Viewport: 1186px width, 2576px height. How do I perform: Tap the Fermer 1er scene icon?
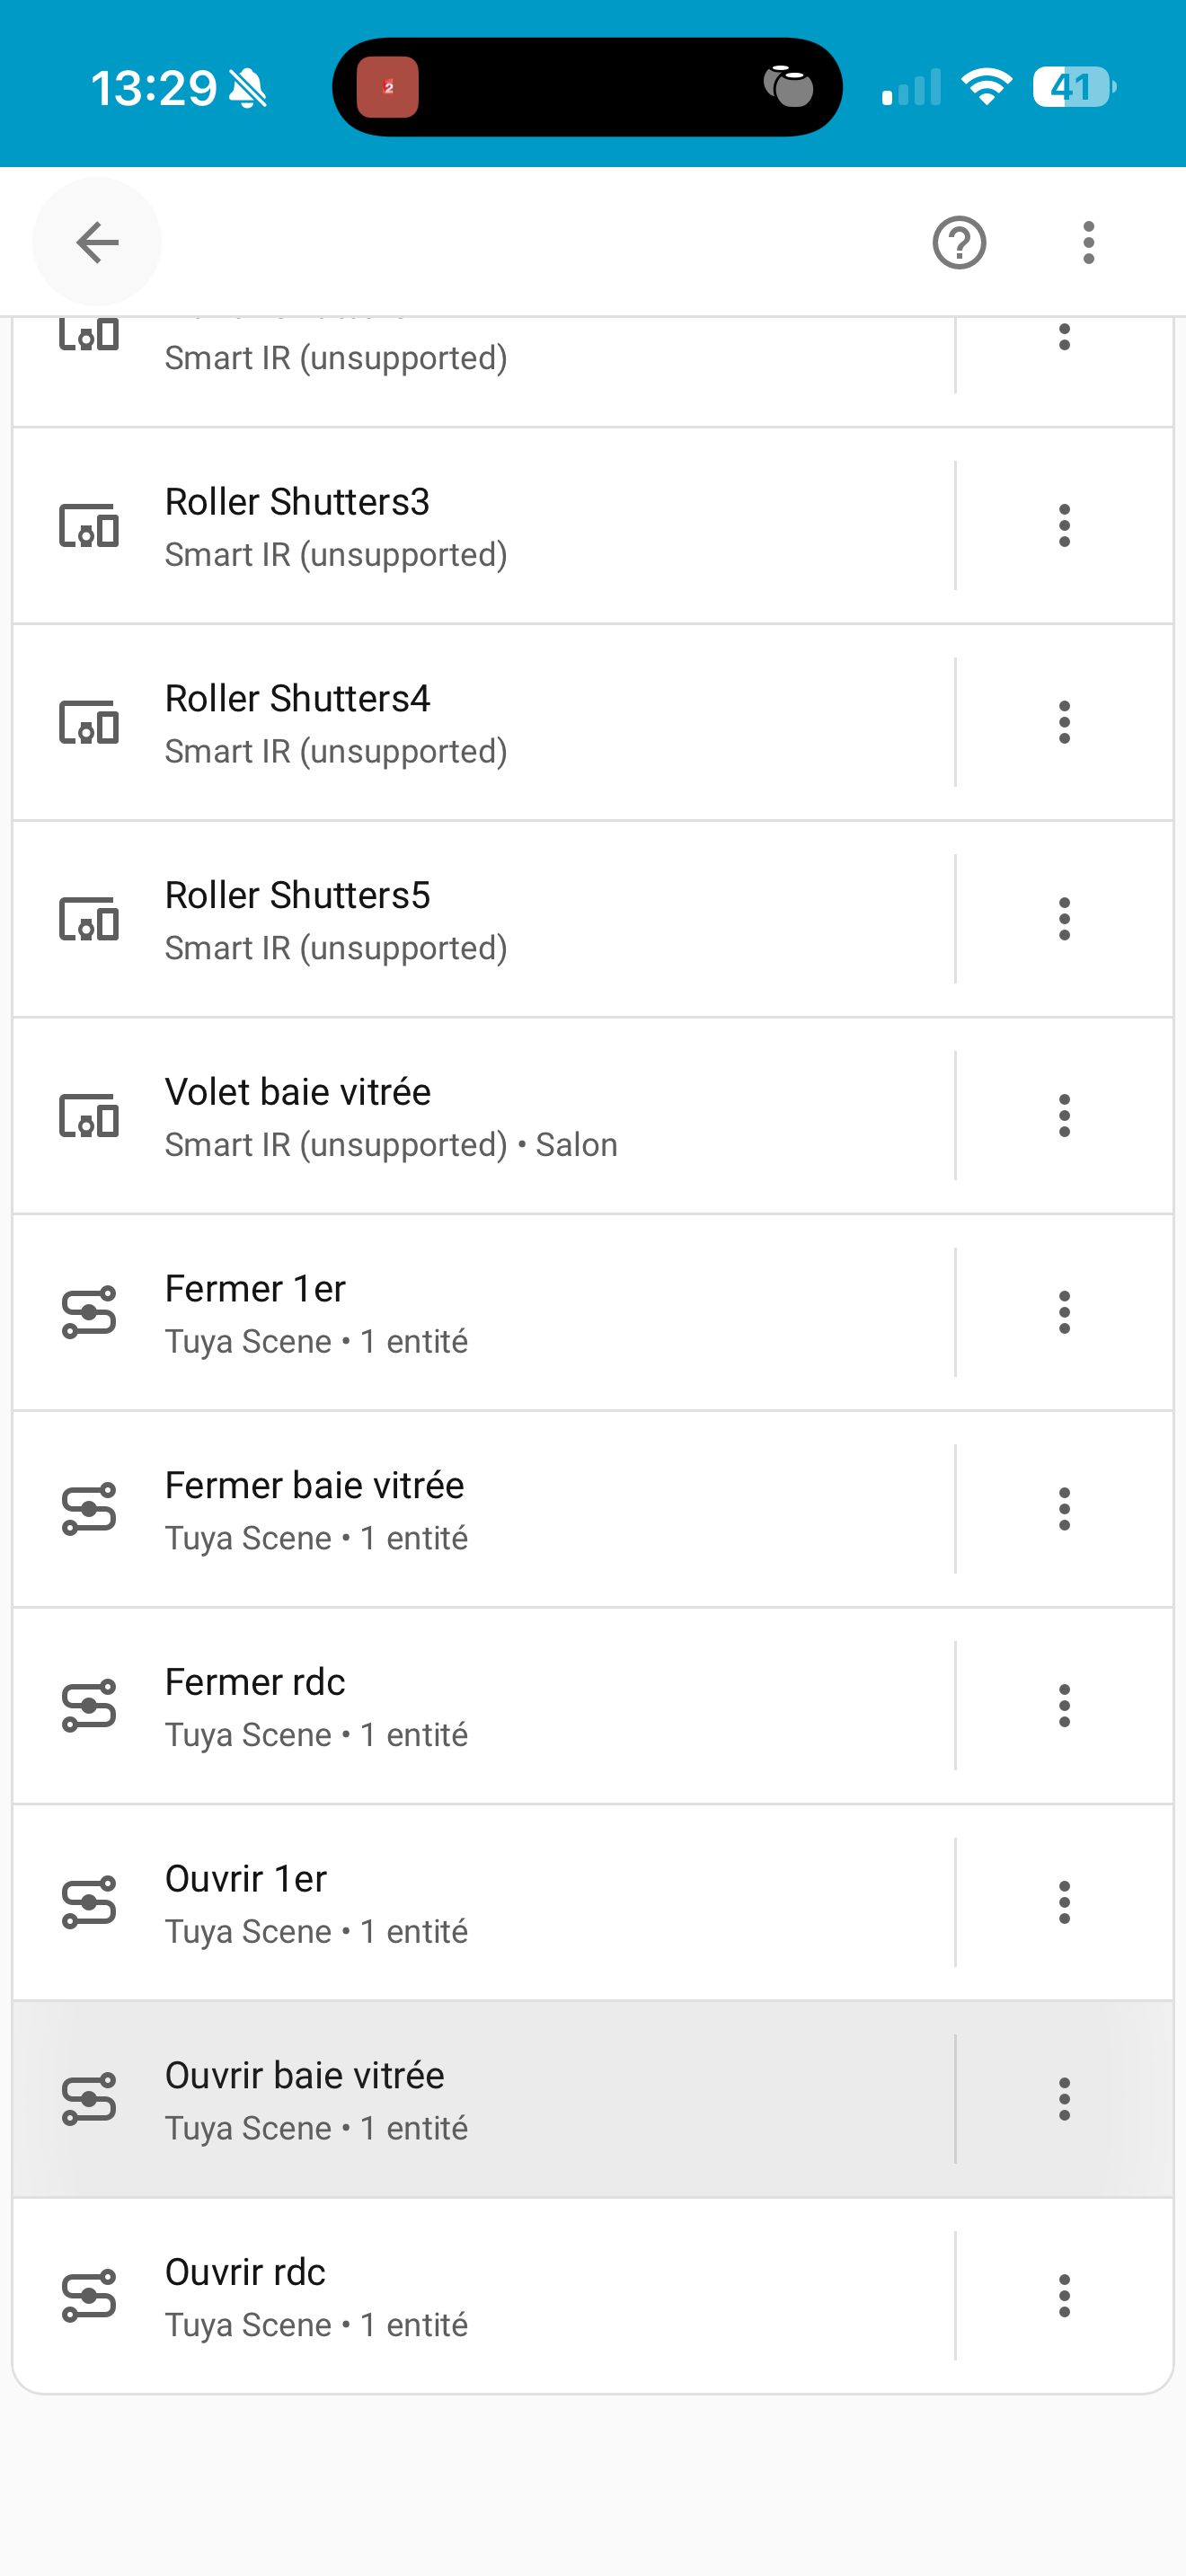click(x=89, y=1313)
